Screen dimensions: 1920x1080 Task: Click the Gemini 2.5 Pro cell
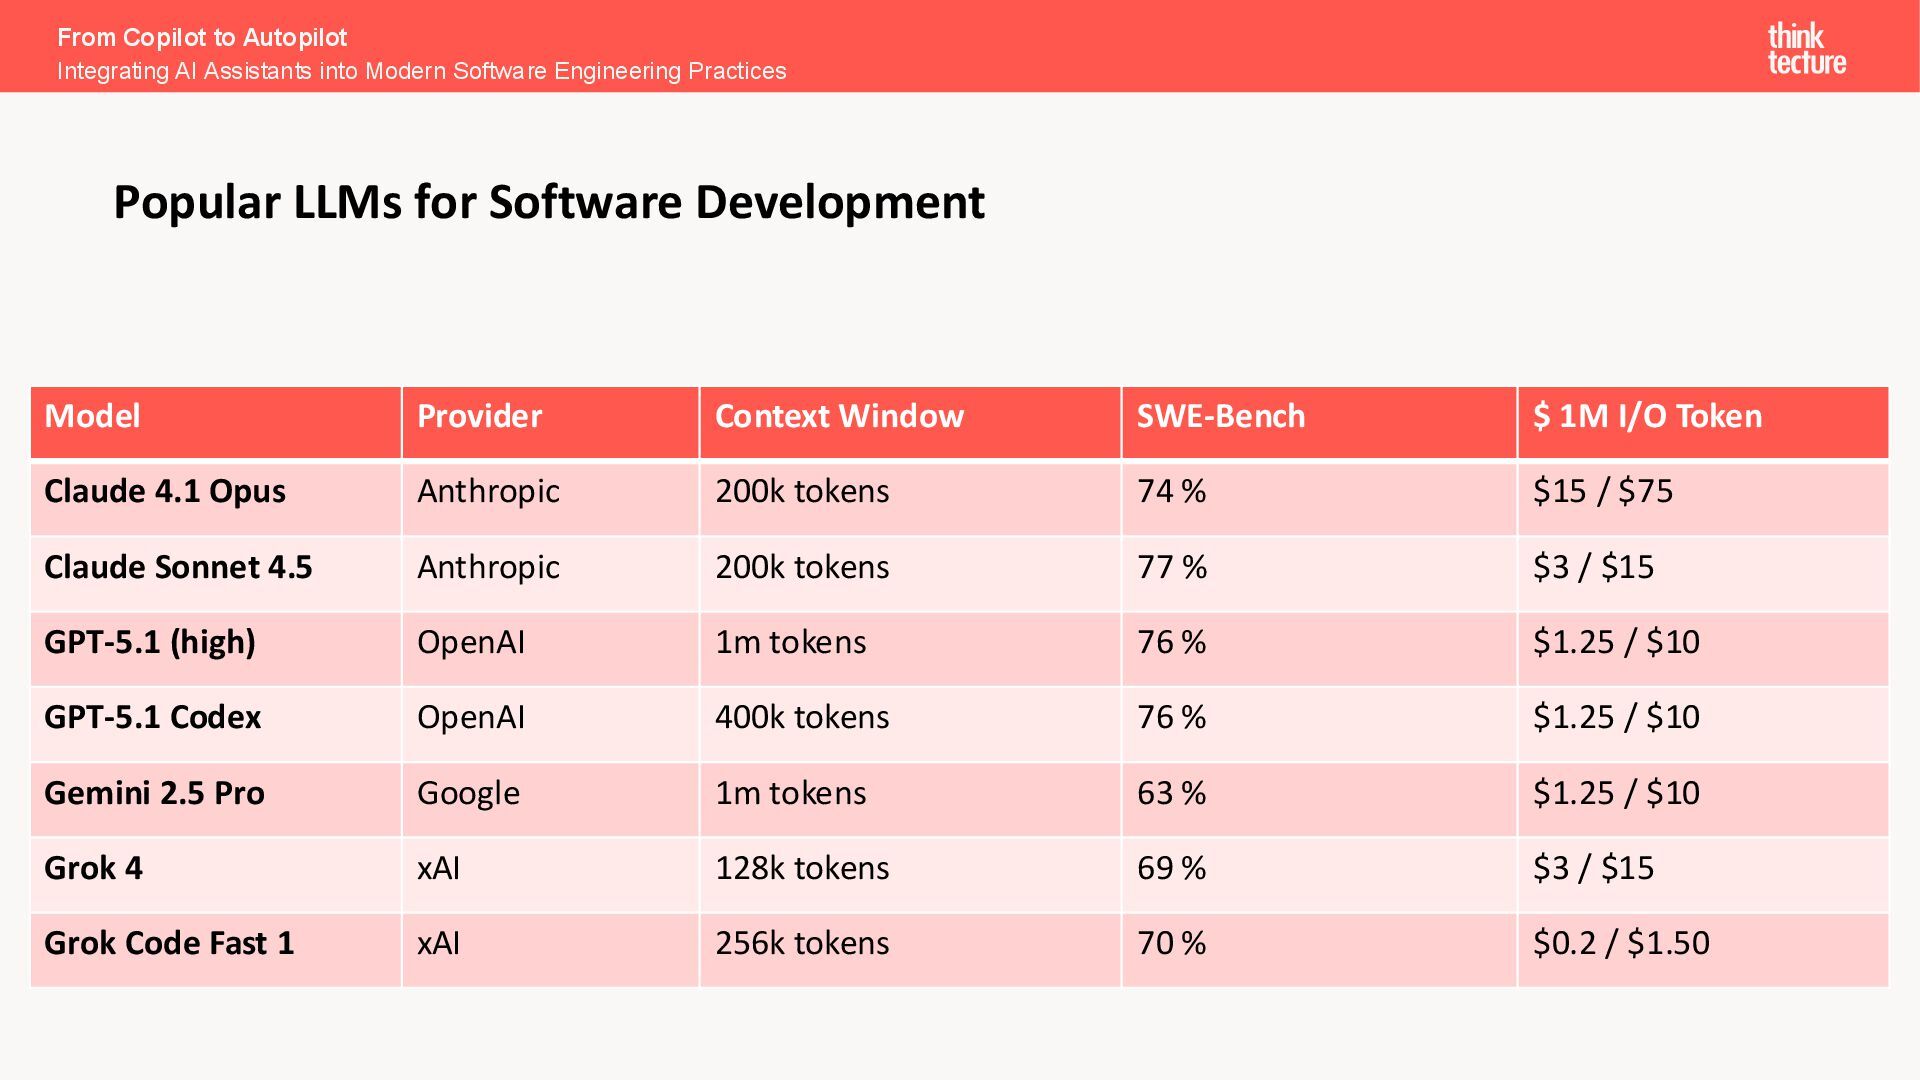[x=216, y=800]
